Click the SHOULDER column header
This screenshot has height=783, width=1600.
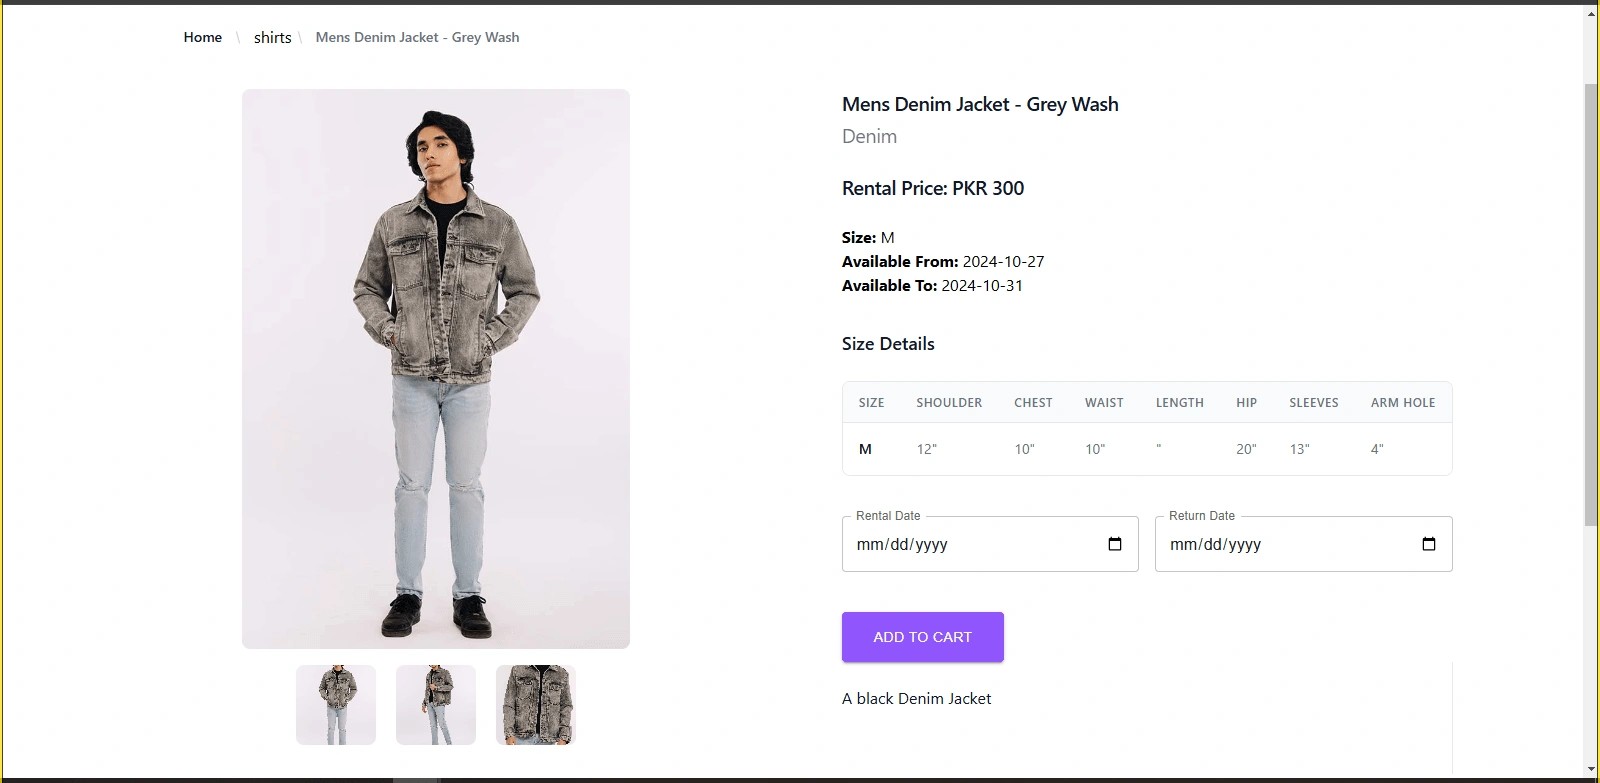(x=949, y=403)
